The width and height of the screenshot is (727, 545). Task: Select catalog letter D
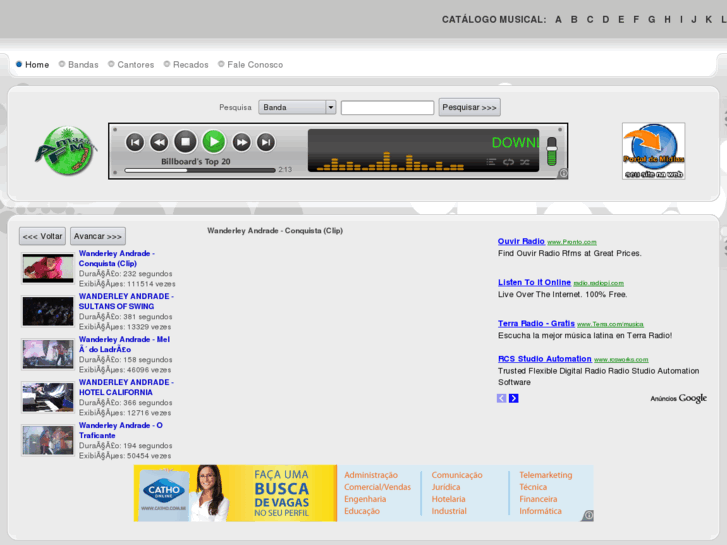(x=606, y=19)
